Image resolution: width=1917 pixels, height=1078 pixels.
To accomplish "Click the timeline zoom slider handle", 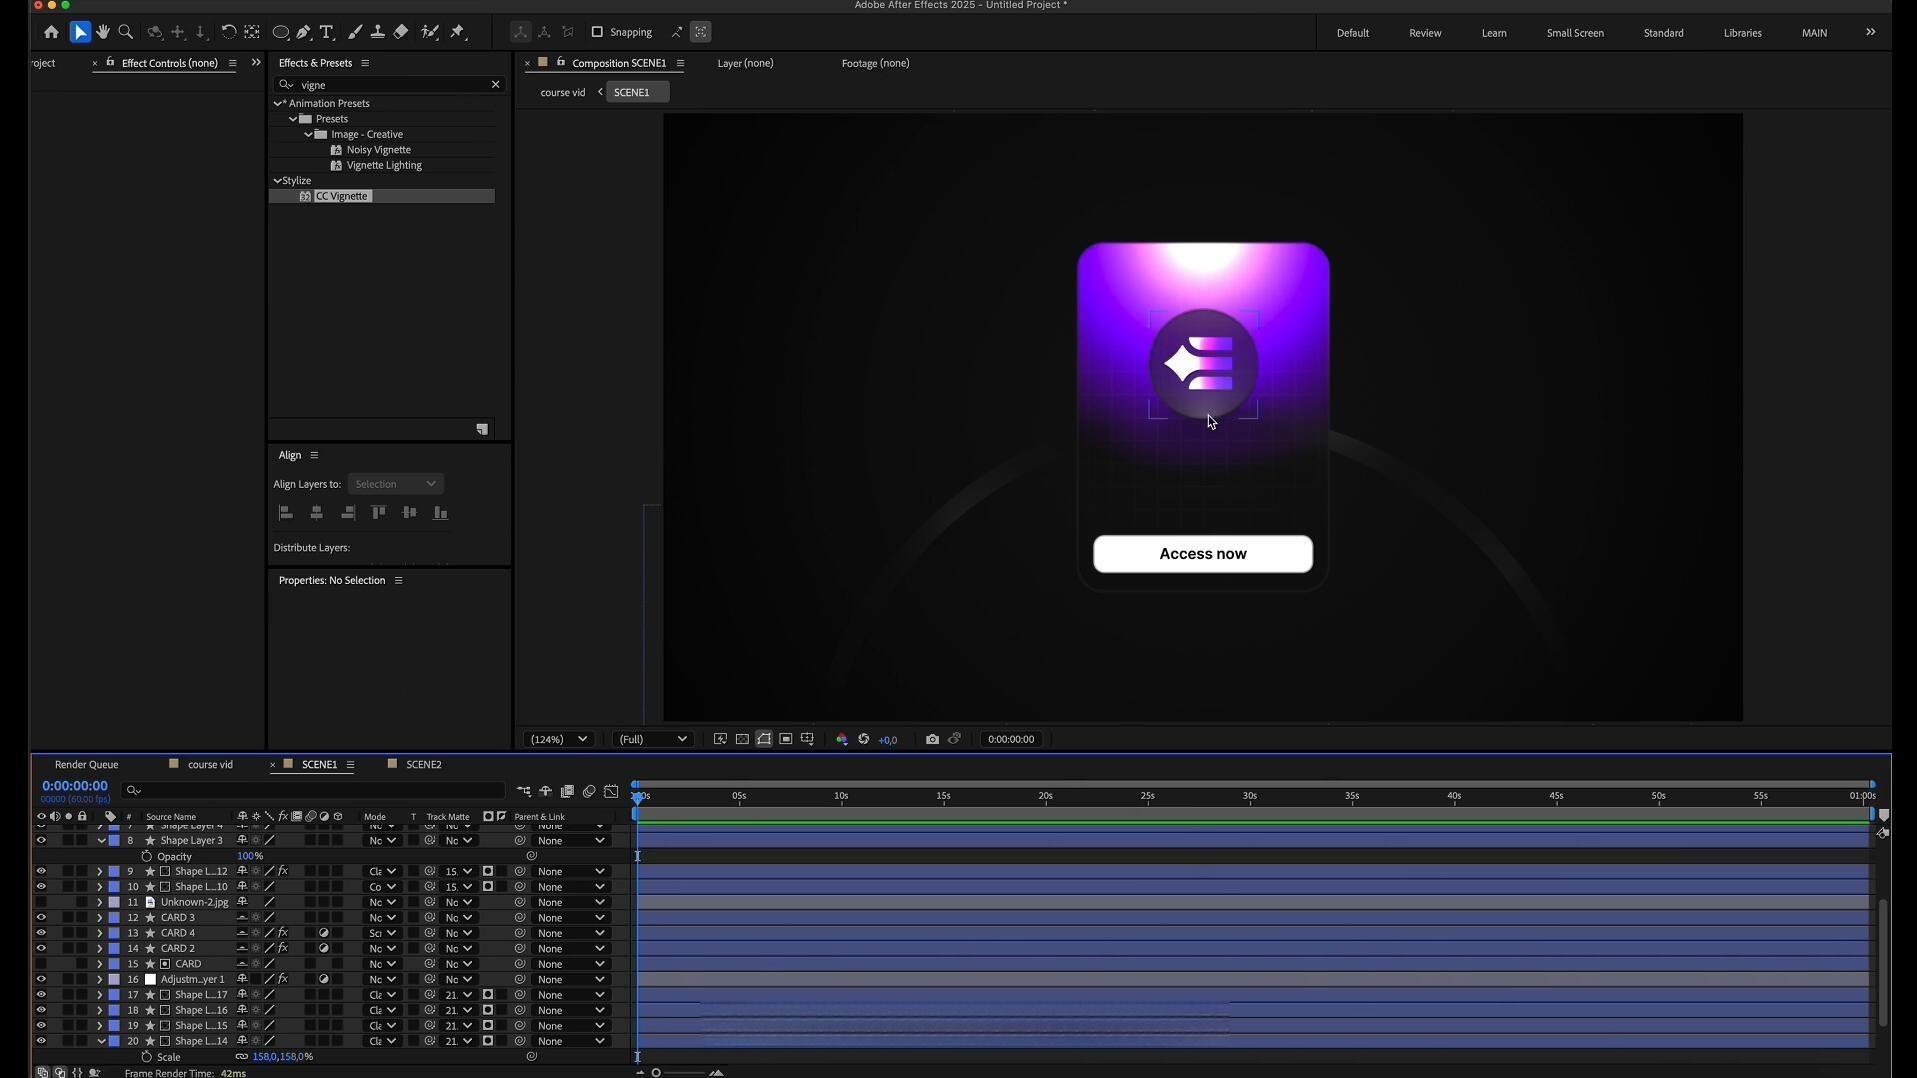I will (656, 1073).
